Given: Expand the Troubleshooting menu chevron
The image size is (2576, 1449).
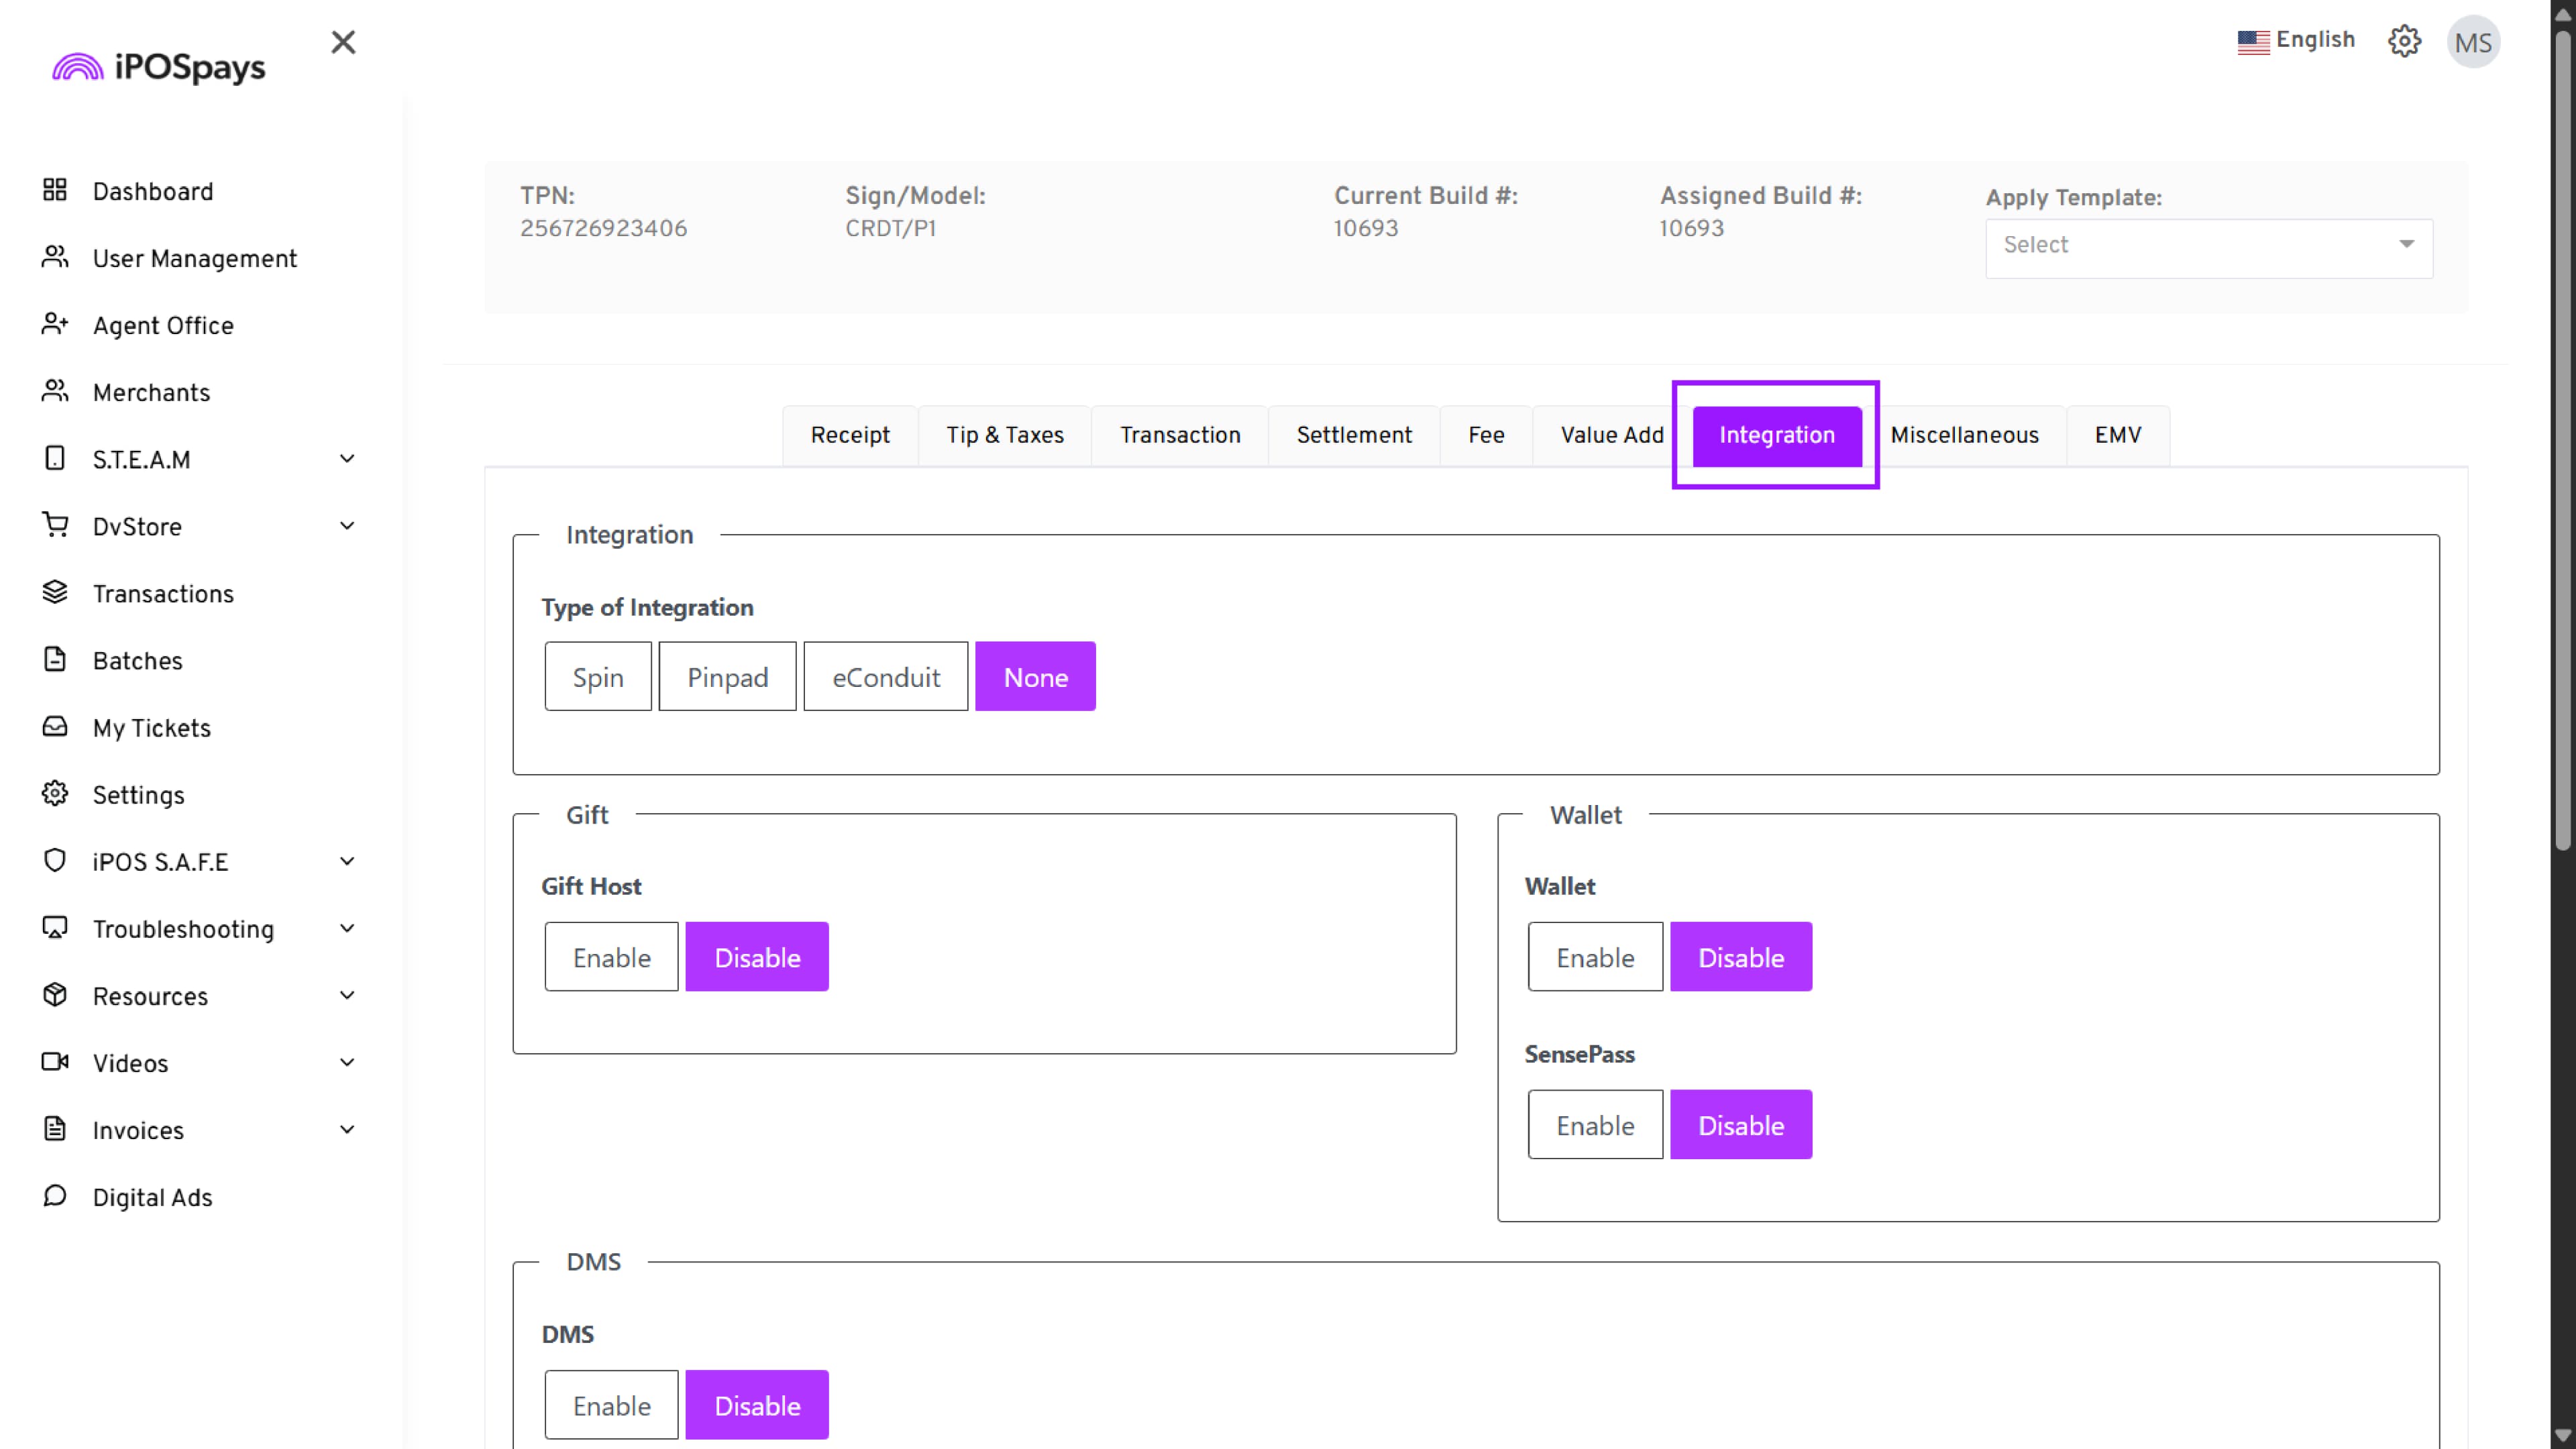Looking at the screenshot, I should click(347, 929).
